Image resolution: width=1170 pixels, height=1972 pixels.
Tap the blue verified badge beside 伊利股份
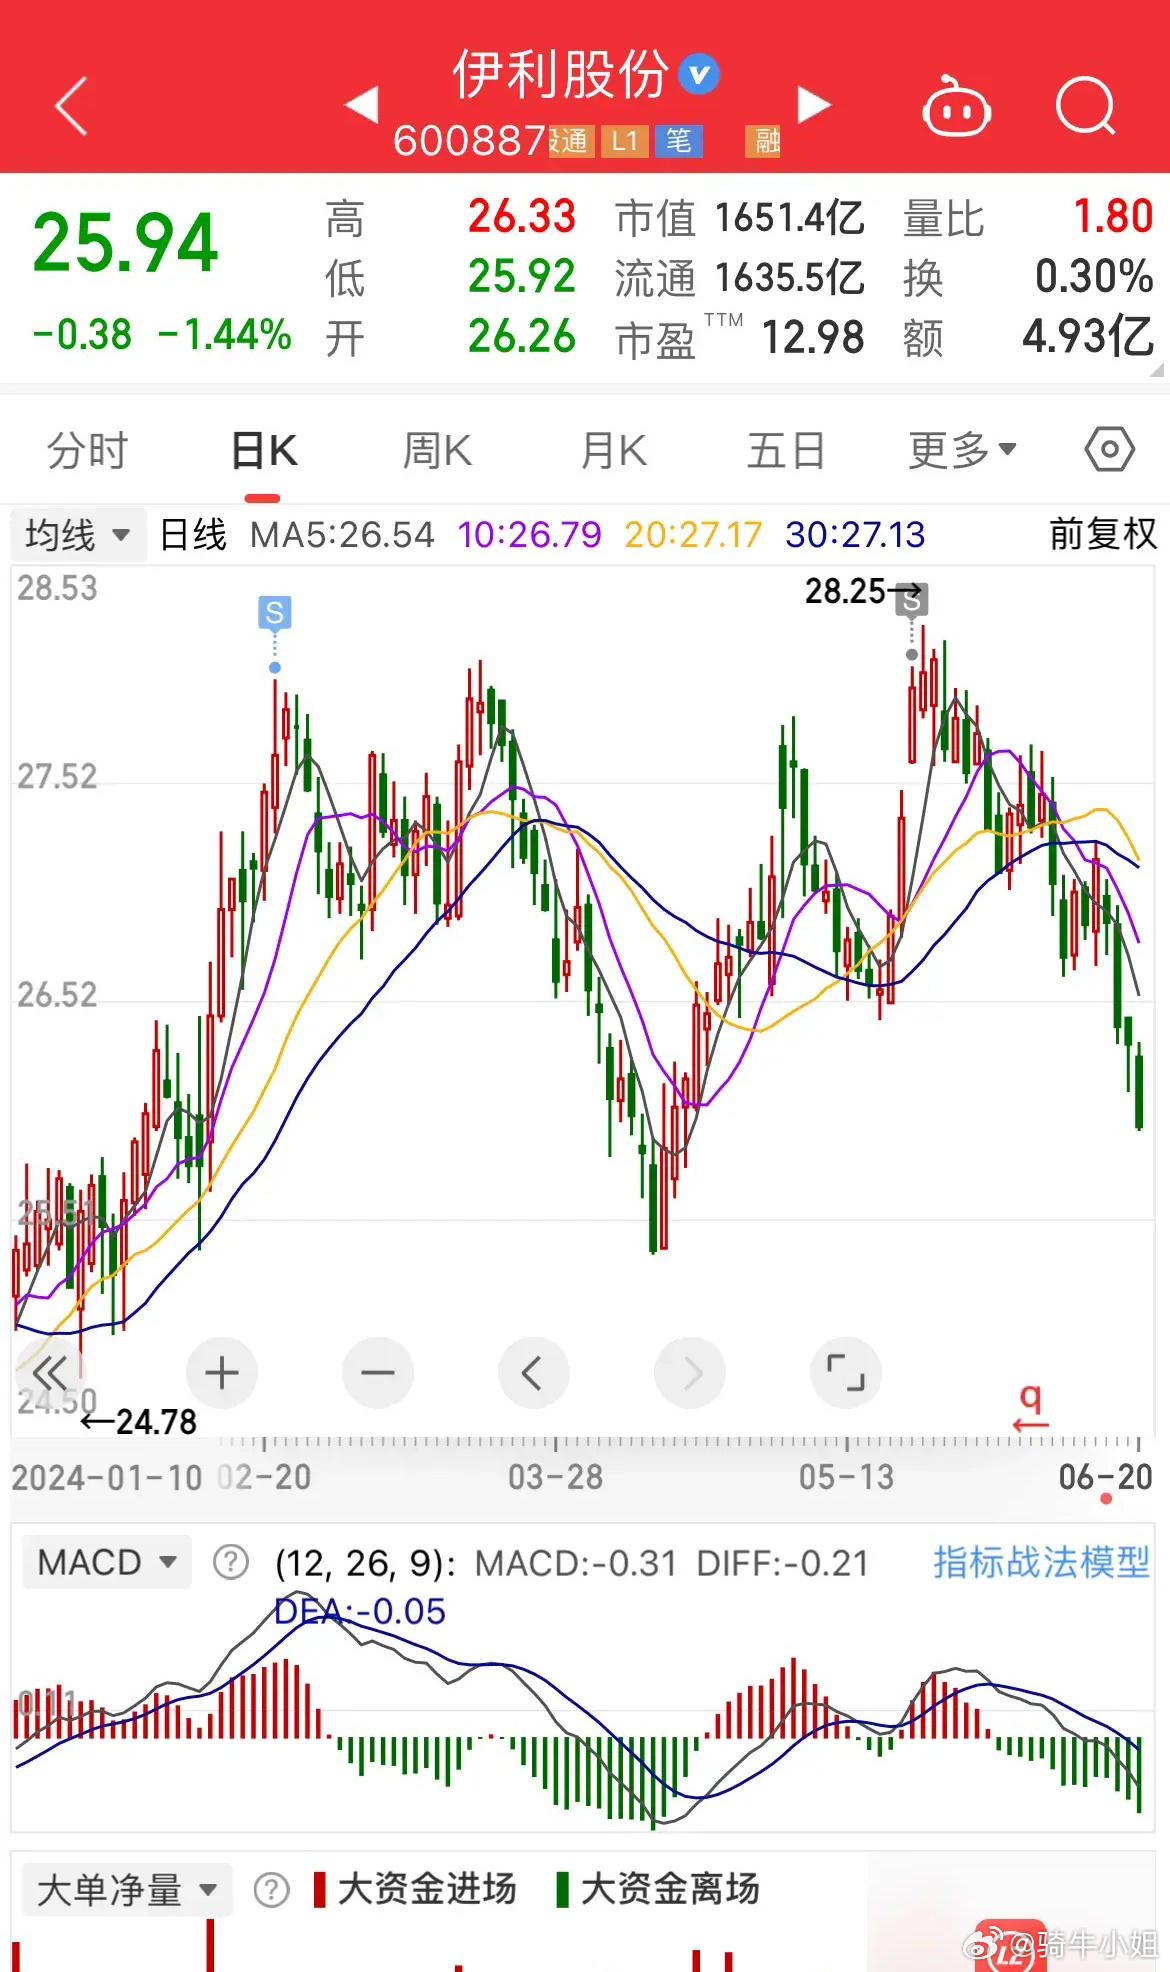coord(699,75)
